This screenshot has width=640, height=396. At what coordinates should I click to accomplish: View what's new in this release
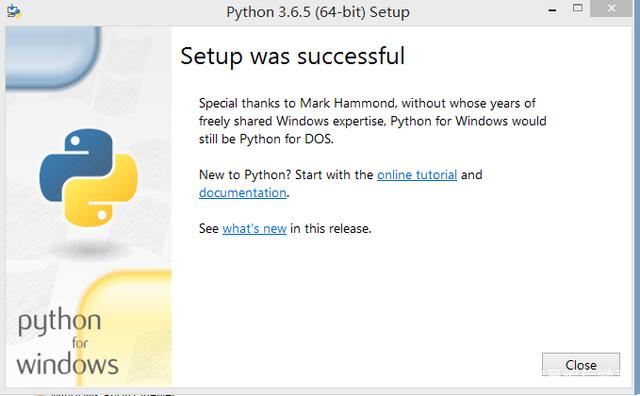point(254,229)
